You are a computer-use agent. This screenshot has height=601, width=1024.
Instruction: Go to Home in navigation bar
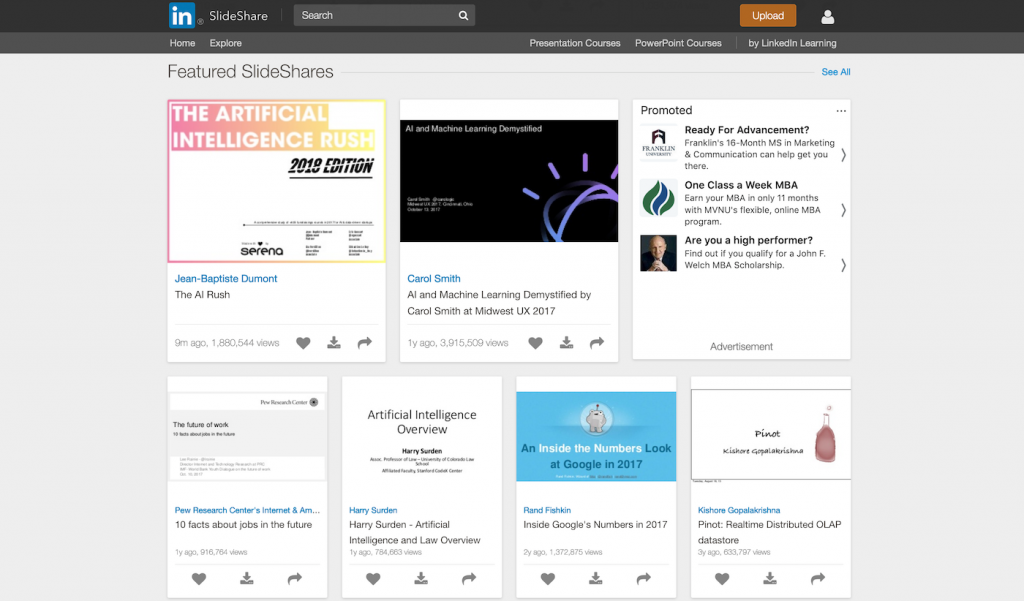[182, 43]
